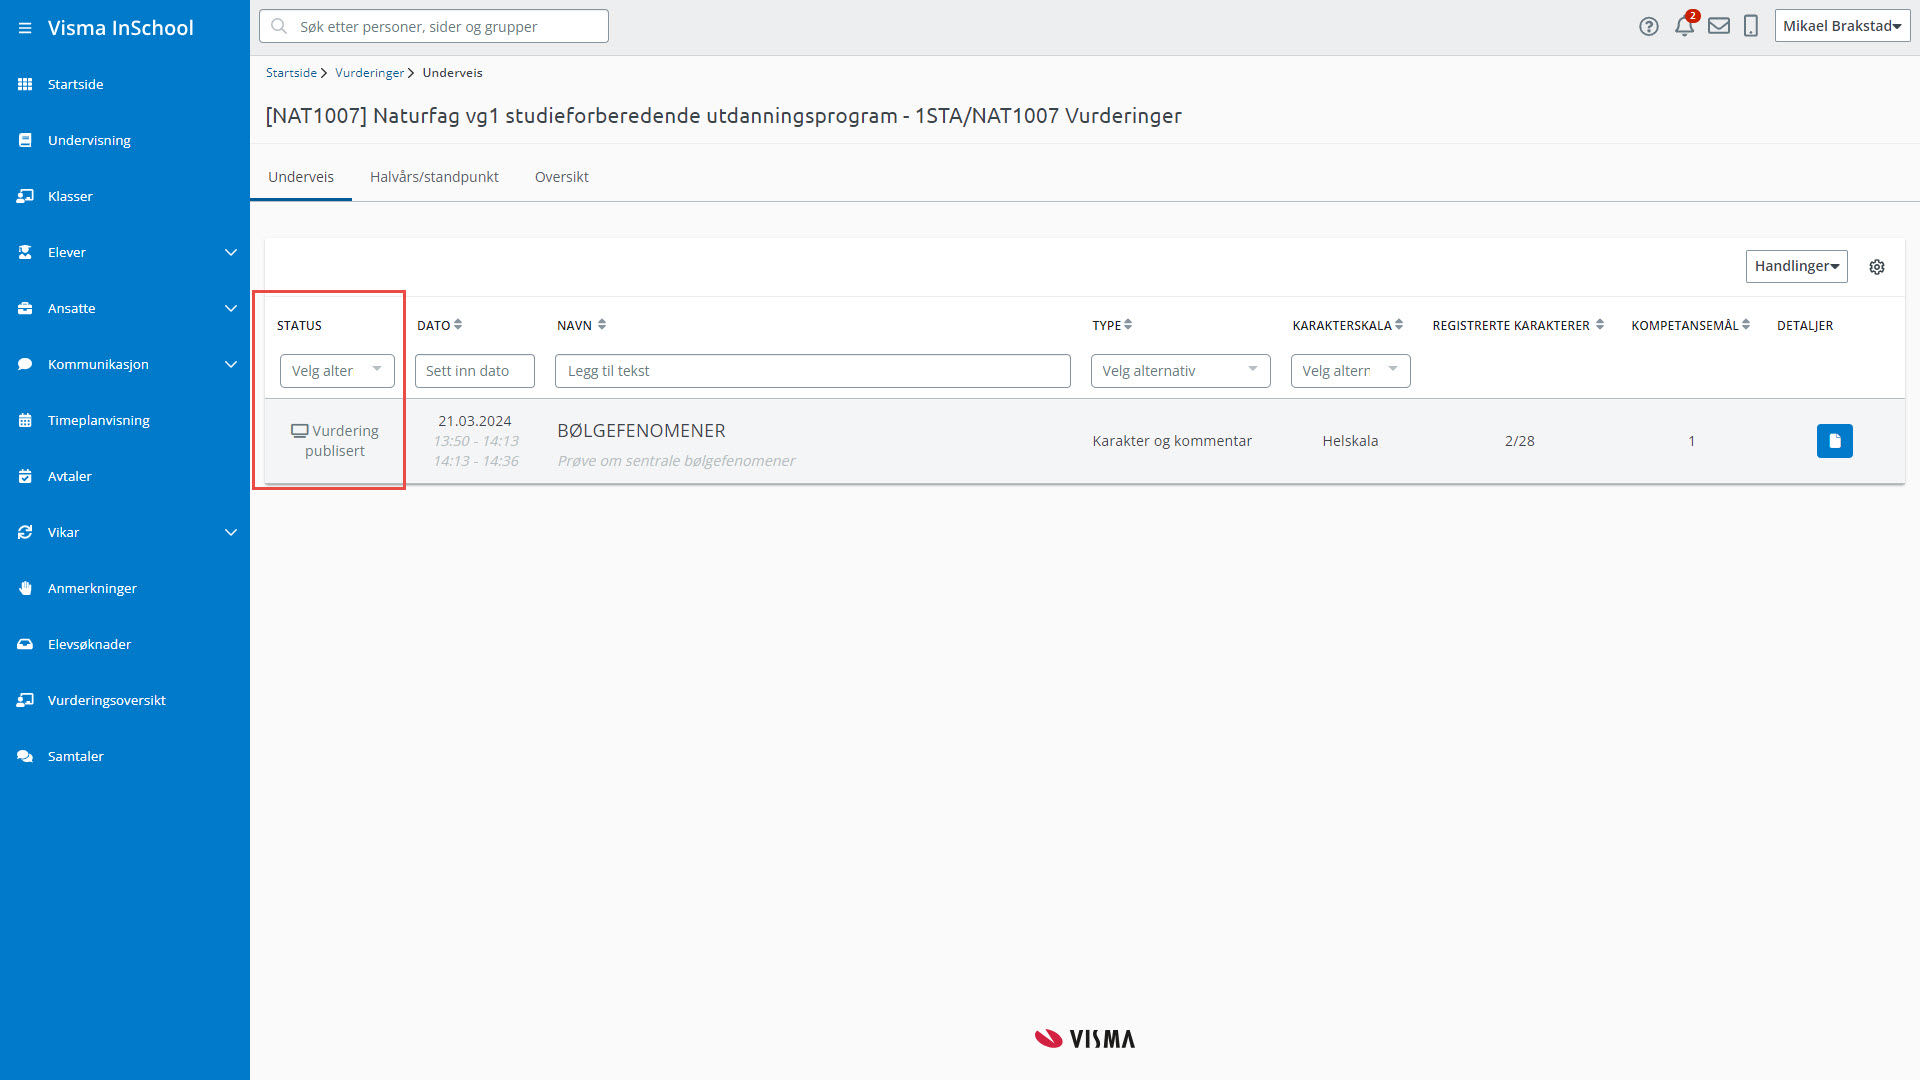This screenshot has width=1920, height=1080.
Task: Click the Klasser icon in sidebar
Action: [x=25, y=196]
